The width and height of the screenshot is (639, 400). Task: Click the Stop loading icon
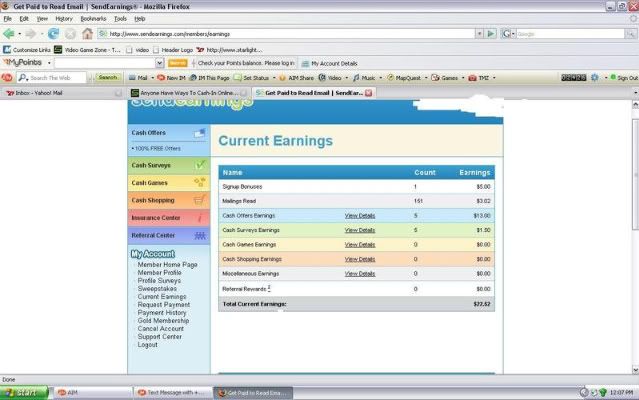point(70,33)
